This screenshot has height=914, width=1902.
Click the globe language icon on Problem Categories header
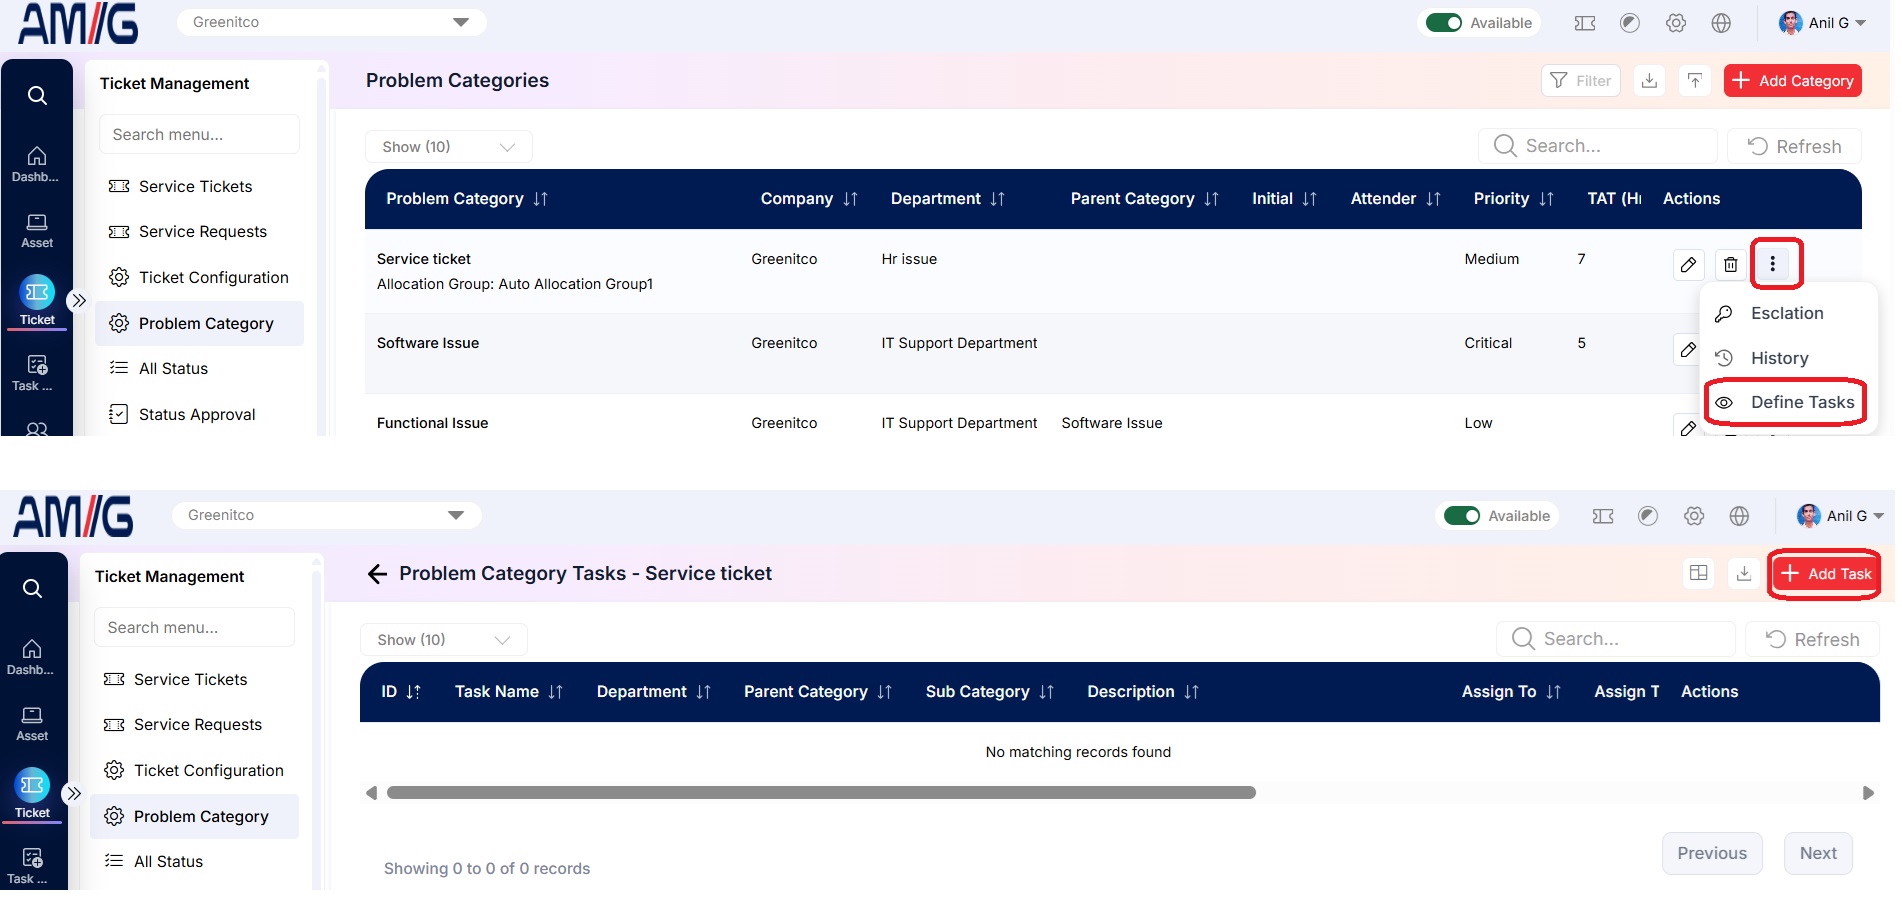pos(1721,23)
